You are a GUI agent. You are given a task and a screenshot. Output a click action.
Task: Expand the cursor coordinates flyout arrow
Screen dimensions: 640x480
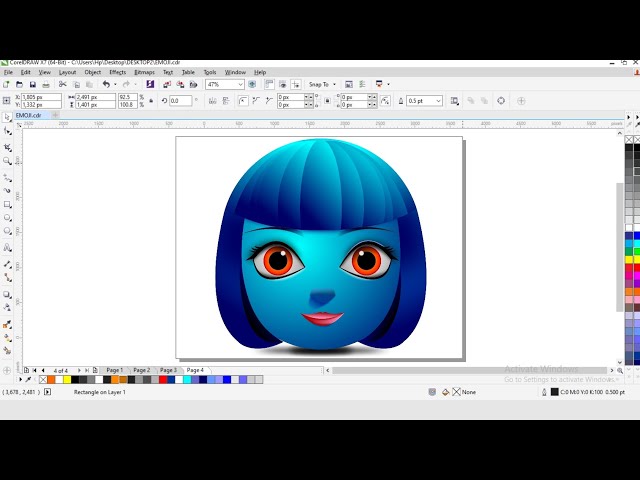tap(48, 392)
